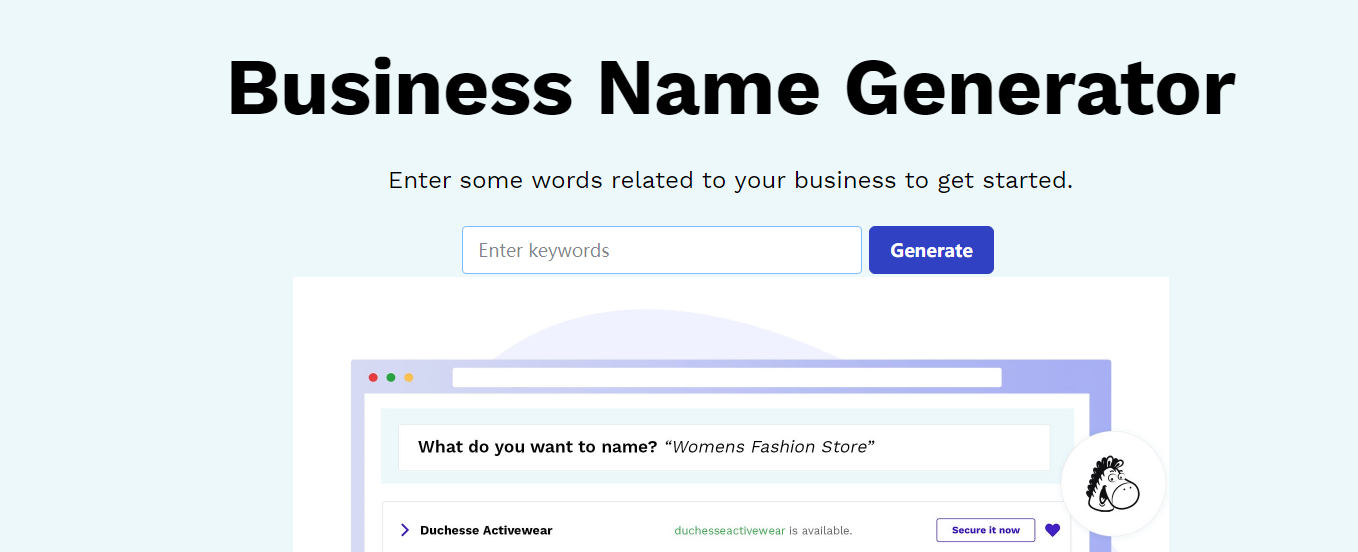
Task: Click the mock browser address bar
Action: 727,377
